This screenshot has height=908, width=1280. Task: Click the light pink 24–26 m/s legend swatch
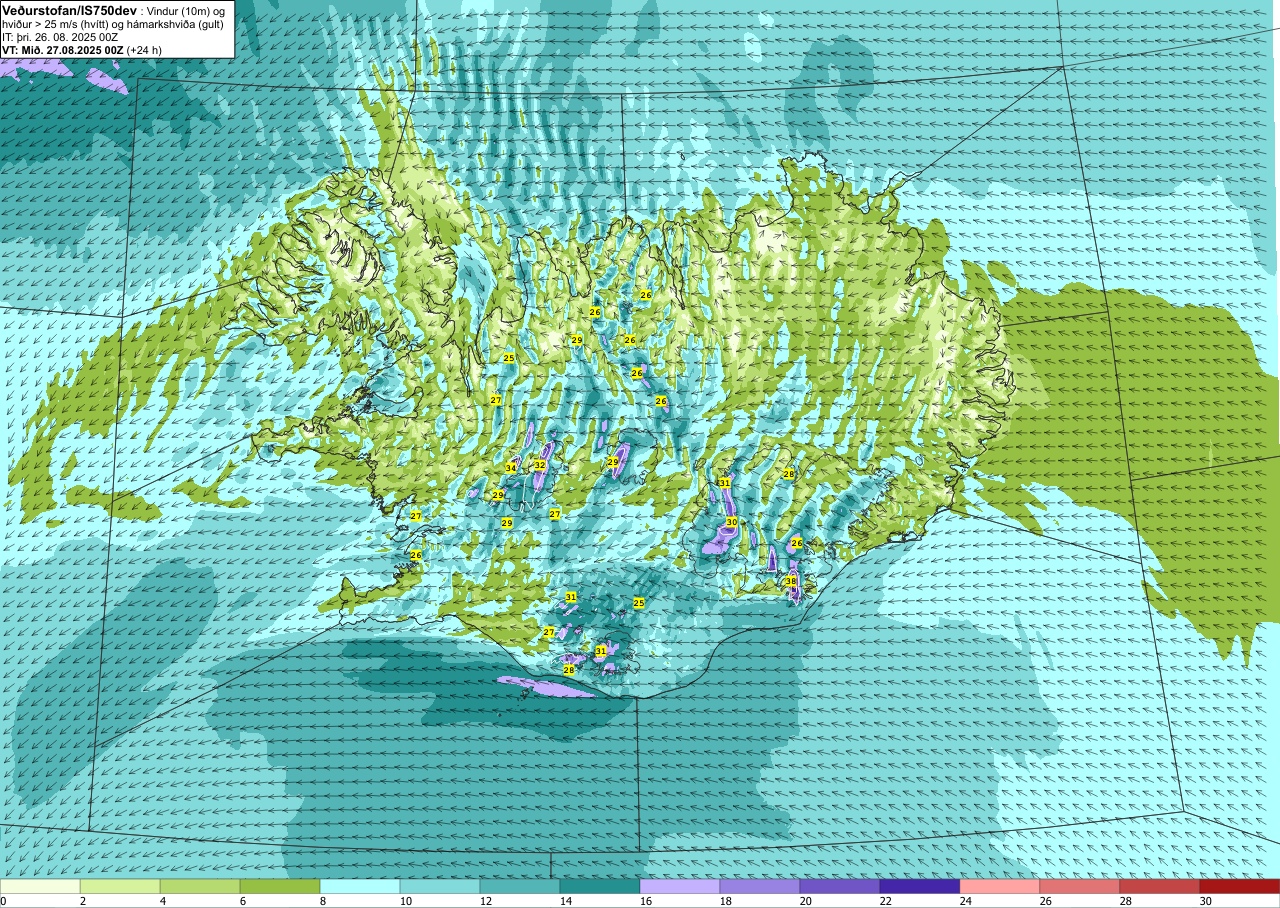[1000, 886]
